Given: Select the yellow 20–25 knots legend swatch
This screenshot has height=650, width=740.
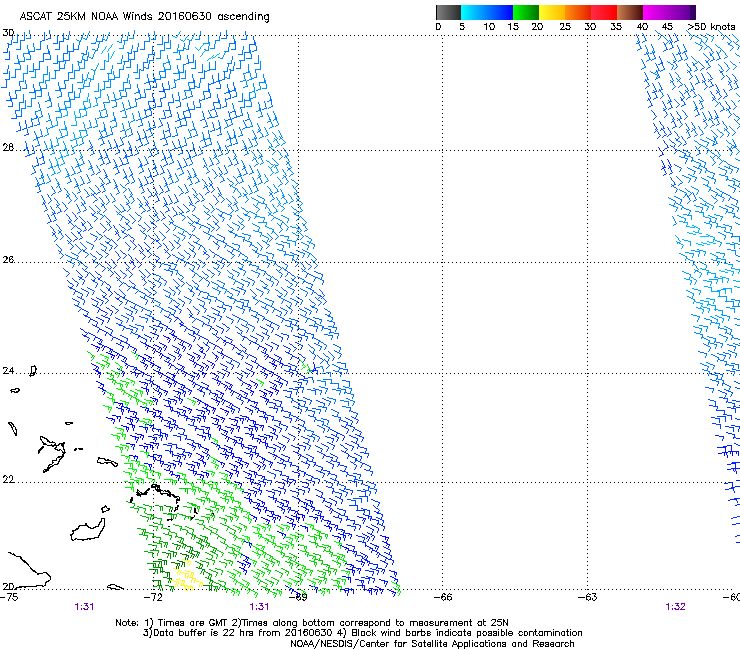Looking at the screenshot, I should coord(552,12).
